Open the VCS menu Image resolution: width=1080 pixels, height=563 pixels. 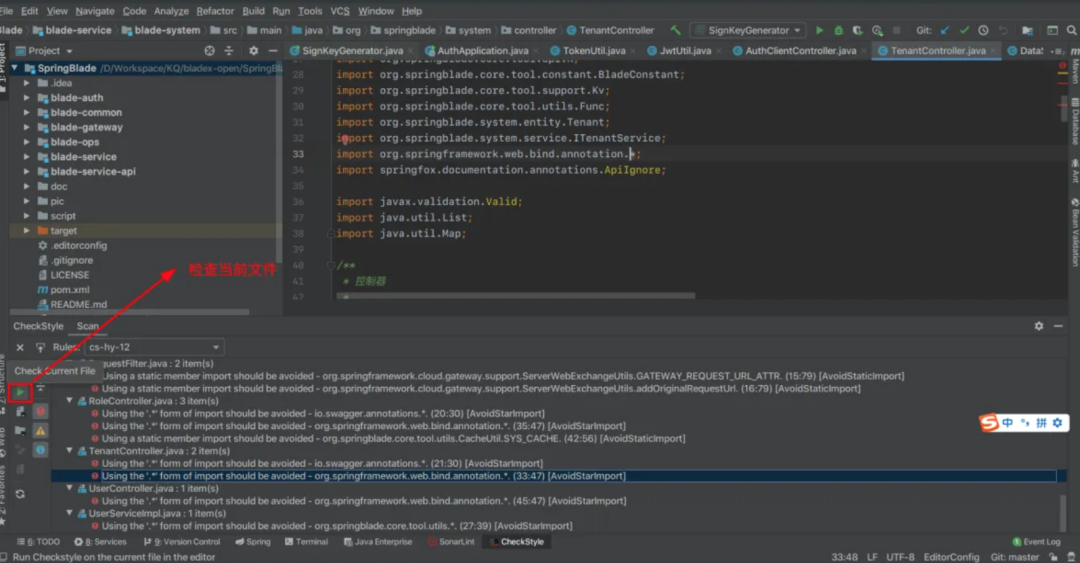click(x=340, y=11)
